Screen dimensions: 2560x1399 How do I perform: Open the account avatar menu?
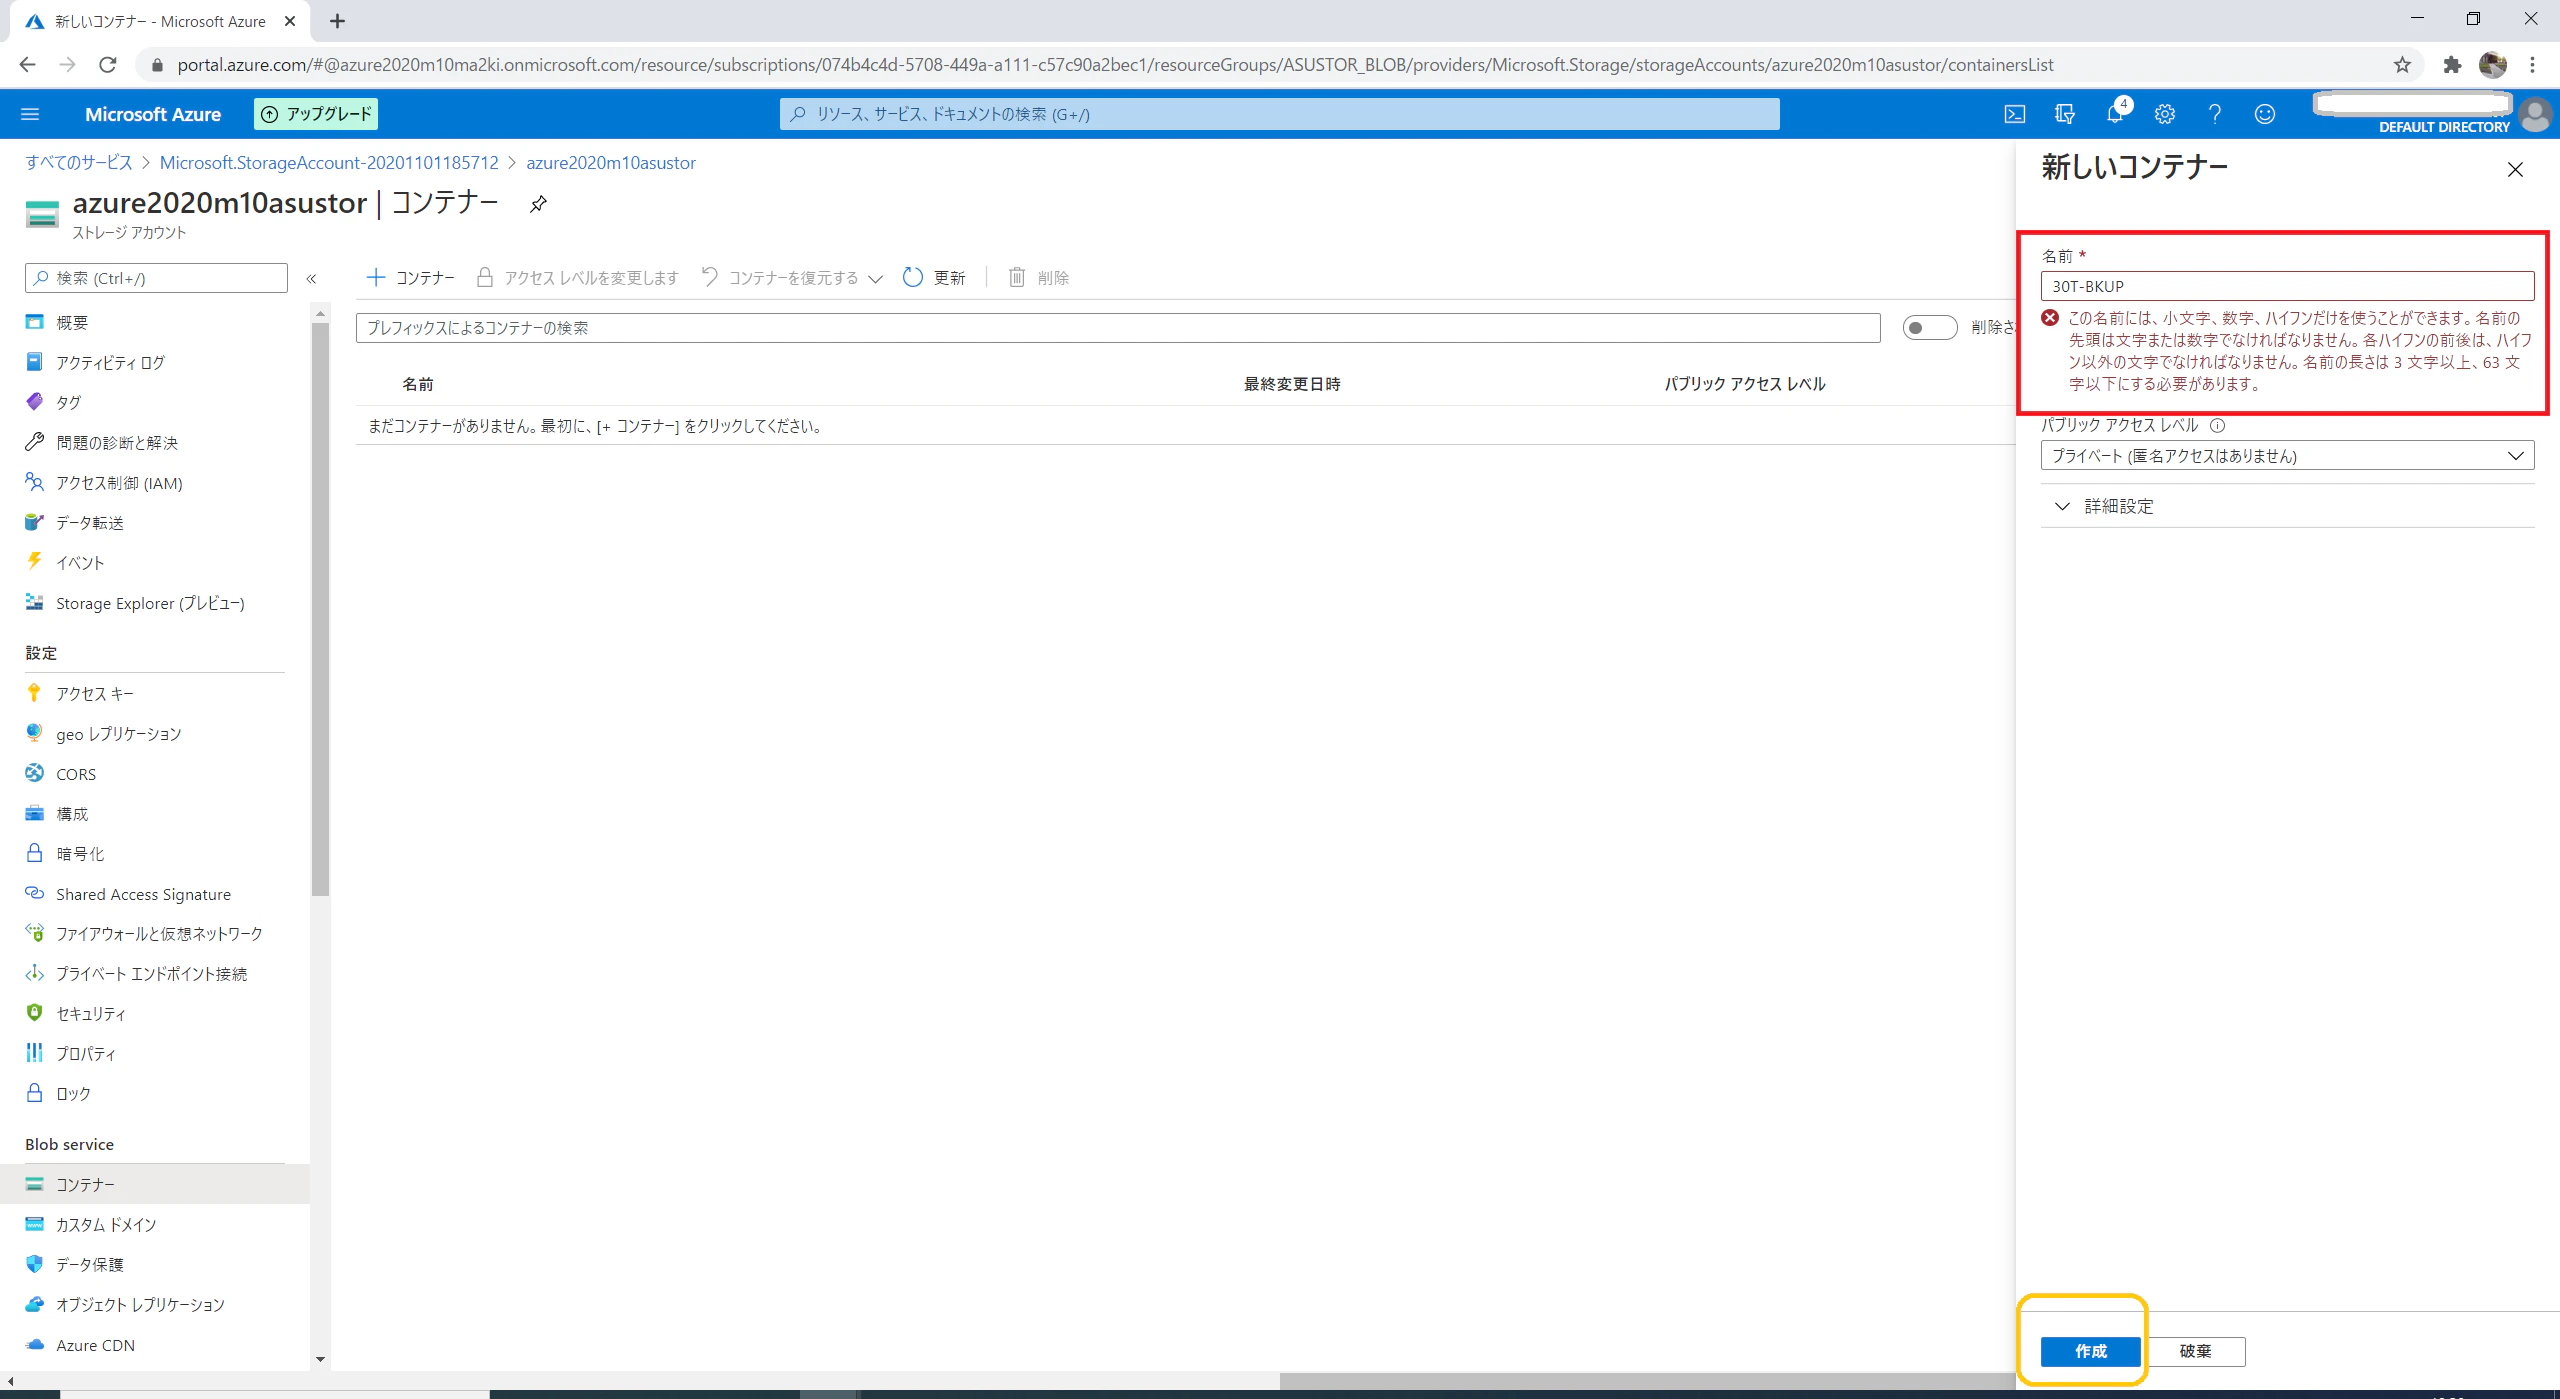(2536, 115)
